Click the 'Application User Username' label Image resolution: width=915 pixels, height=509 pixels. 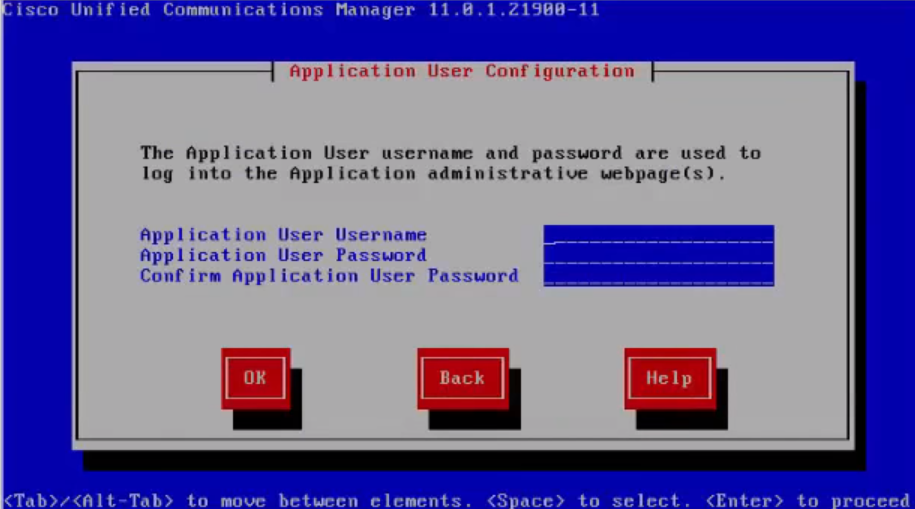[x=284, y=235]
